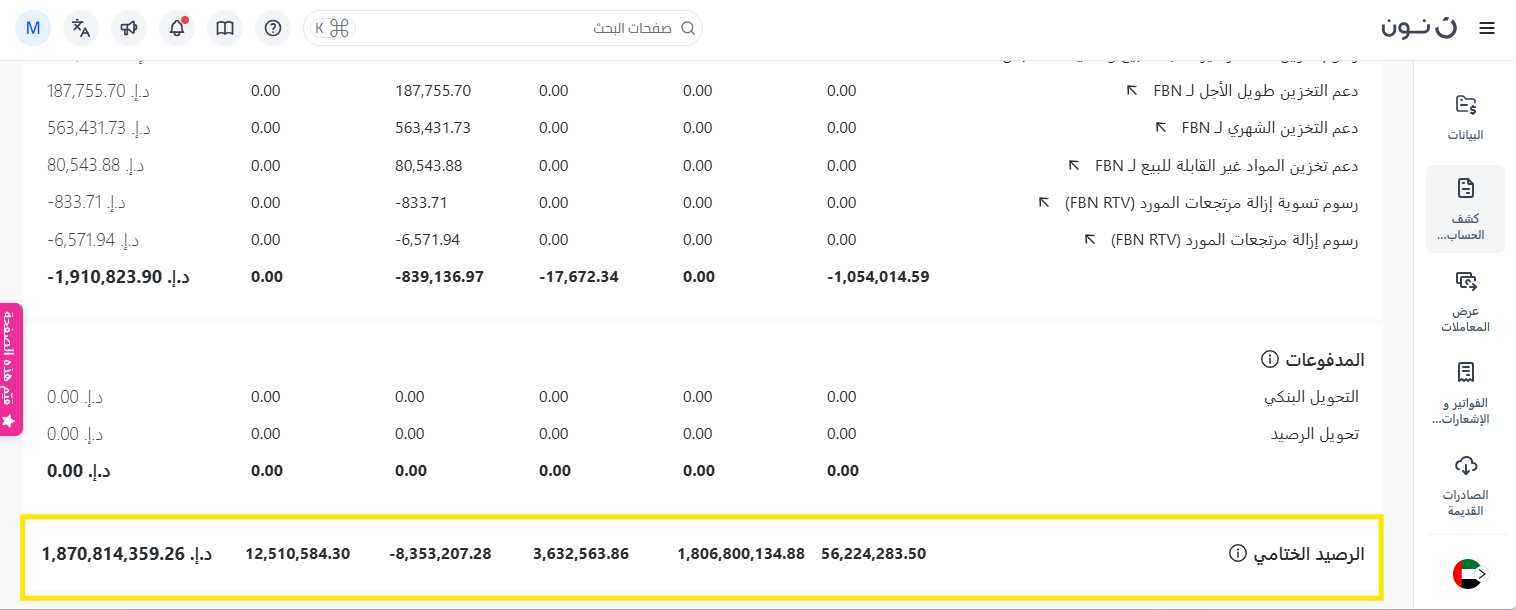Click the pink قيّم هذه الصفحة feedback tab
Viewport: 1516px width, 610px height.
pyautogui.click(x=10, y=369)
